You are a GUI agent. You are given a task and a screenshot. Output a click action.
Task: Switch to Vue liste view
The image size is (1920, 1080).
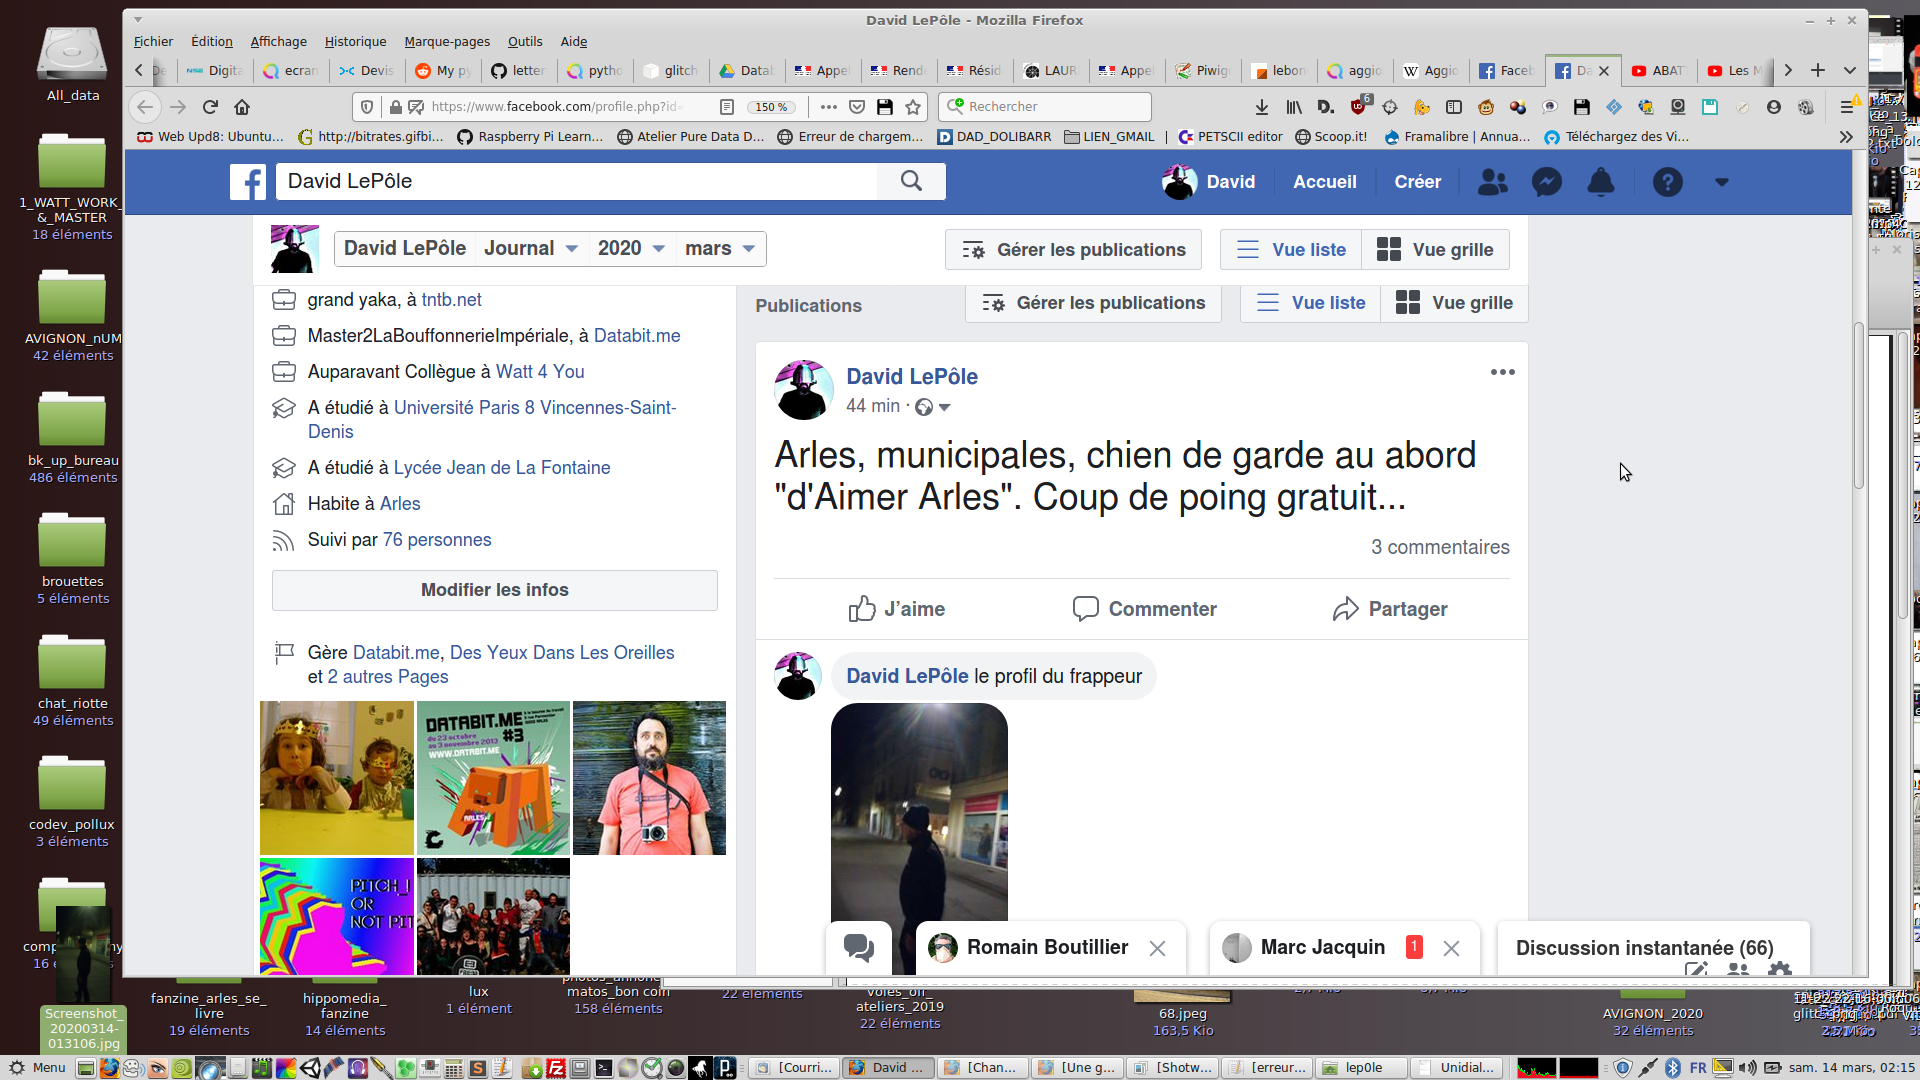click(1291, 250)
